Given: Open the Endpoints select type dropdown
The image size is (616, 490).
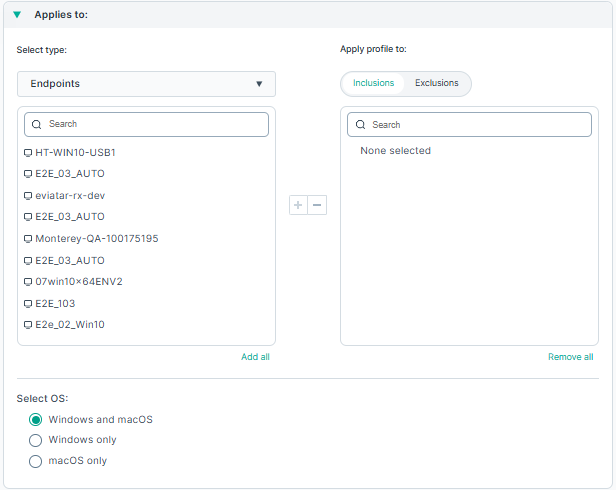Looking at the screenshot, I should click(x=146, y=84).
